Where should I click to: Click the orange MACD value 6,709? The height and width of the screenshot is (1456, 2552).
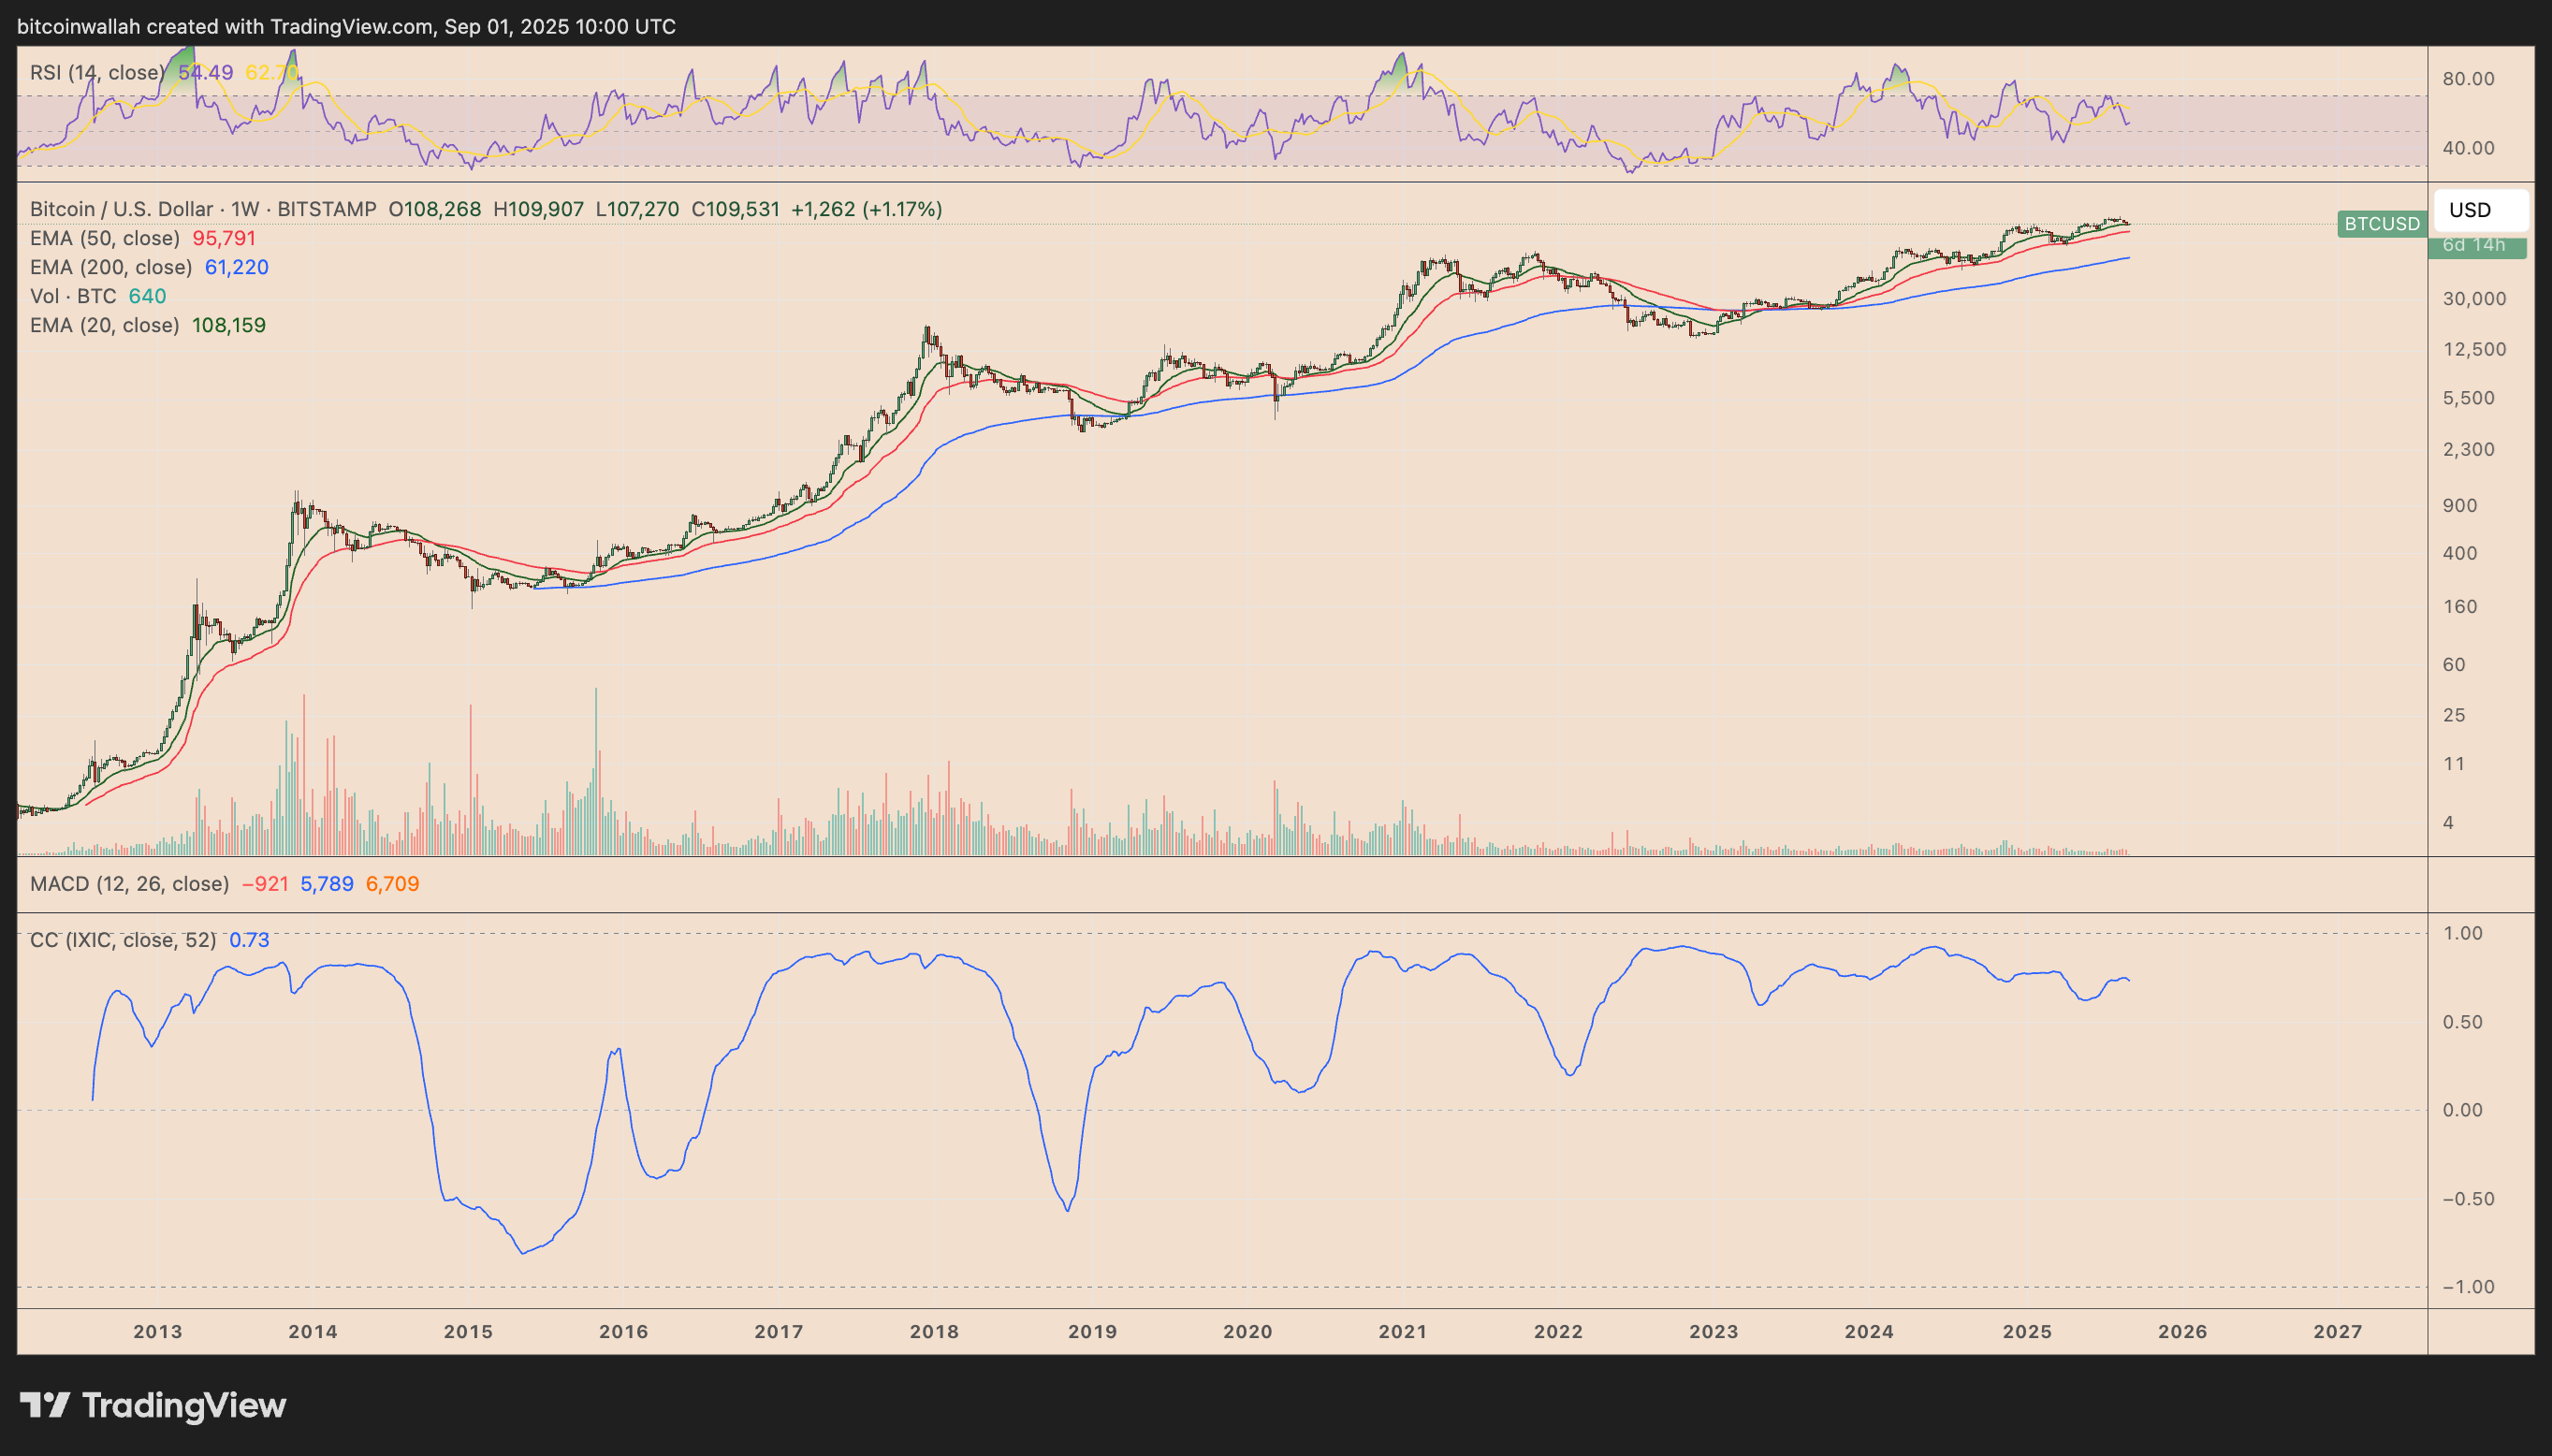393,884
